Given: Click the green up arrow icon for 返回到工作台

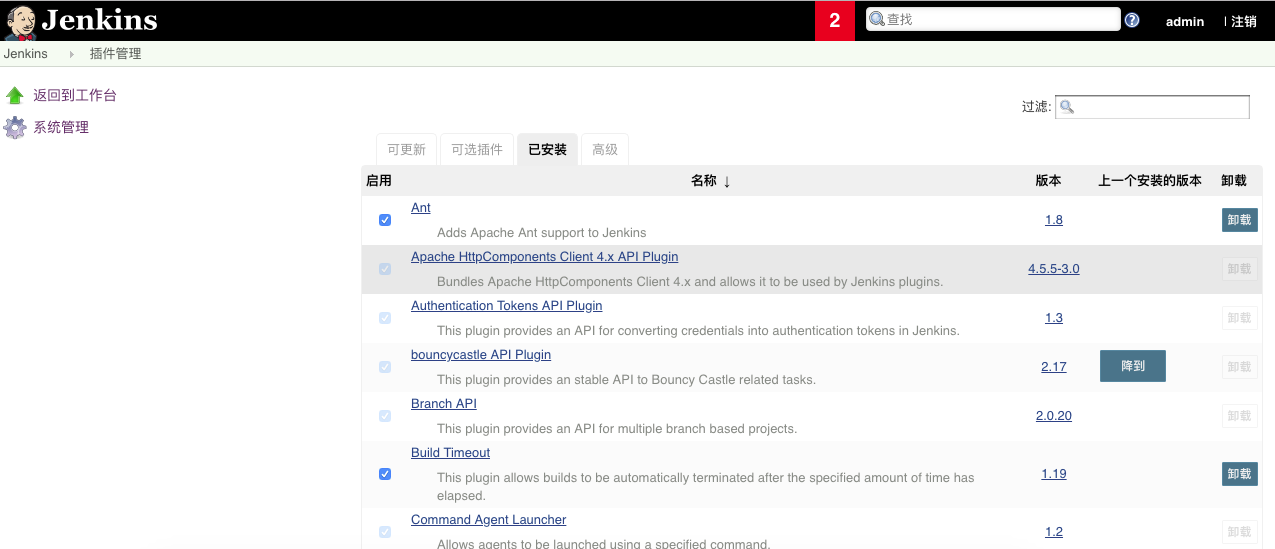Looking at the screenshot, I should click(15, 96).
